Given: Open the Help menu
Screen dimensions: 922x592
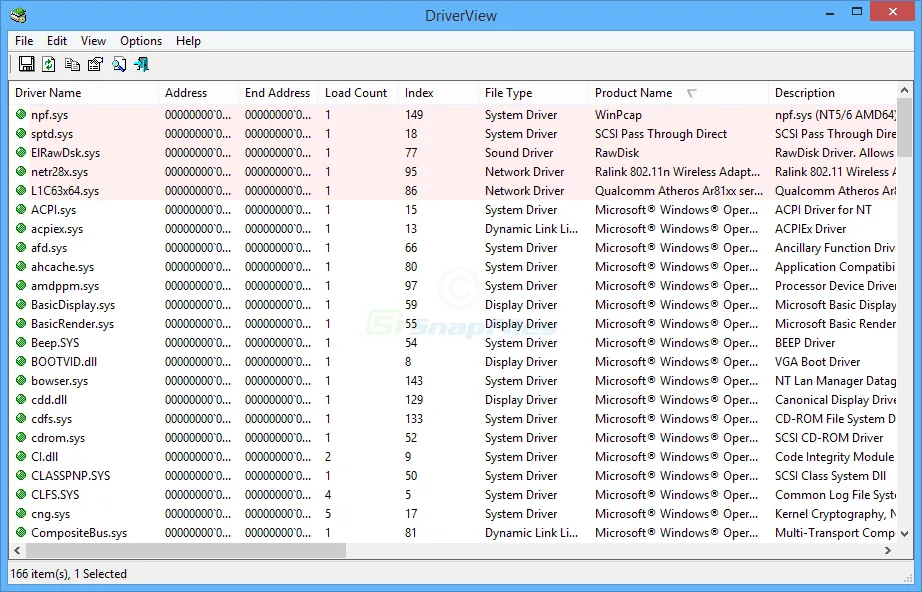Looking at the screenshot, I should pyautogui.click(x=188, y=41).
